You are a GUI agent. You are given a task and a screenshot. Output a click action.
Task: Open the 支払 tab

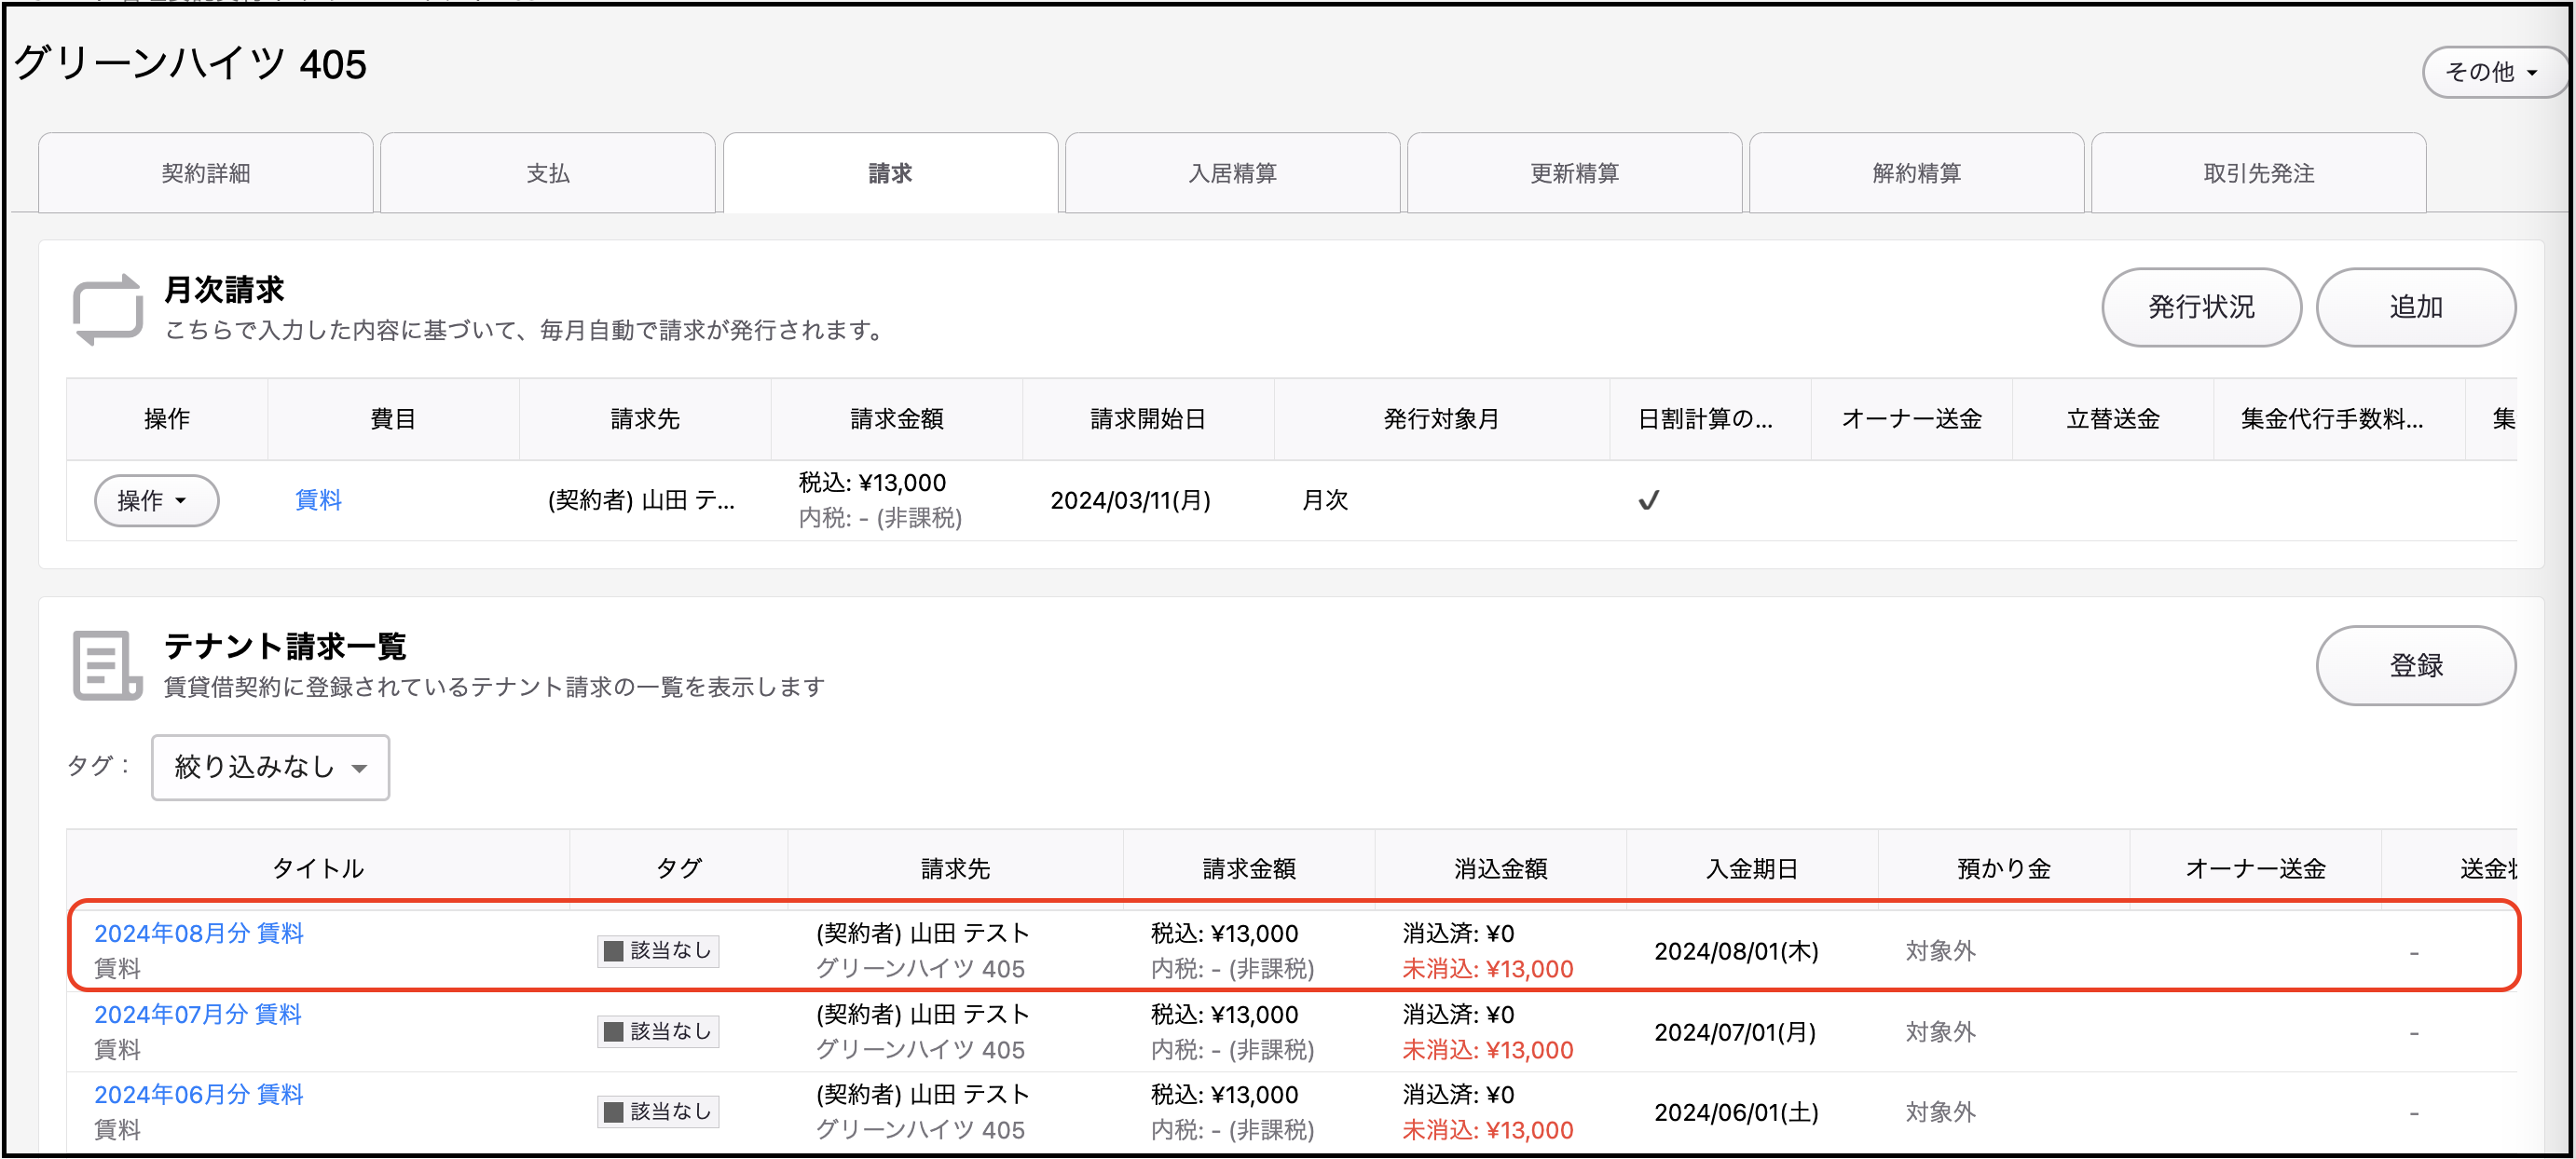point(548,173)
